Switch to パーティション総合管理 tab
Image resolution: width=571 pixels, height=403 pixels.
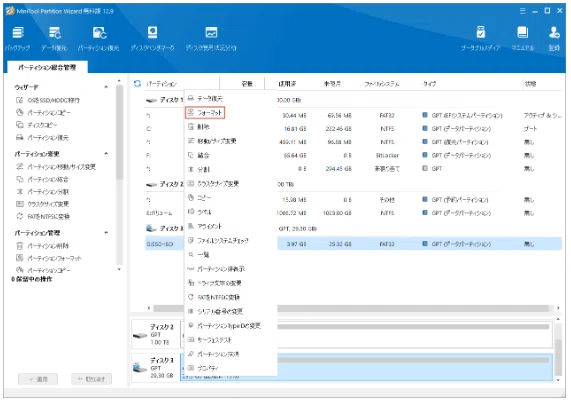[47, 67]
